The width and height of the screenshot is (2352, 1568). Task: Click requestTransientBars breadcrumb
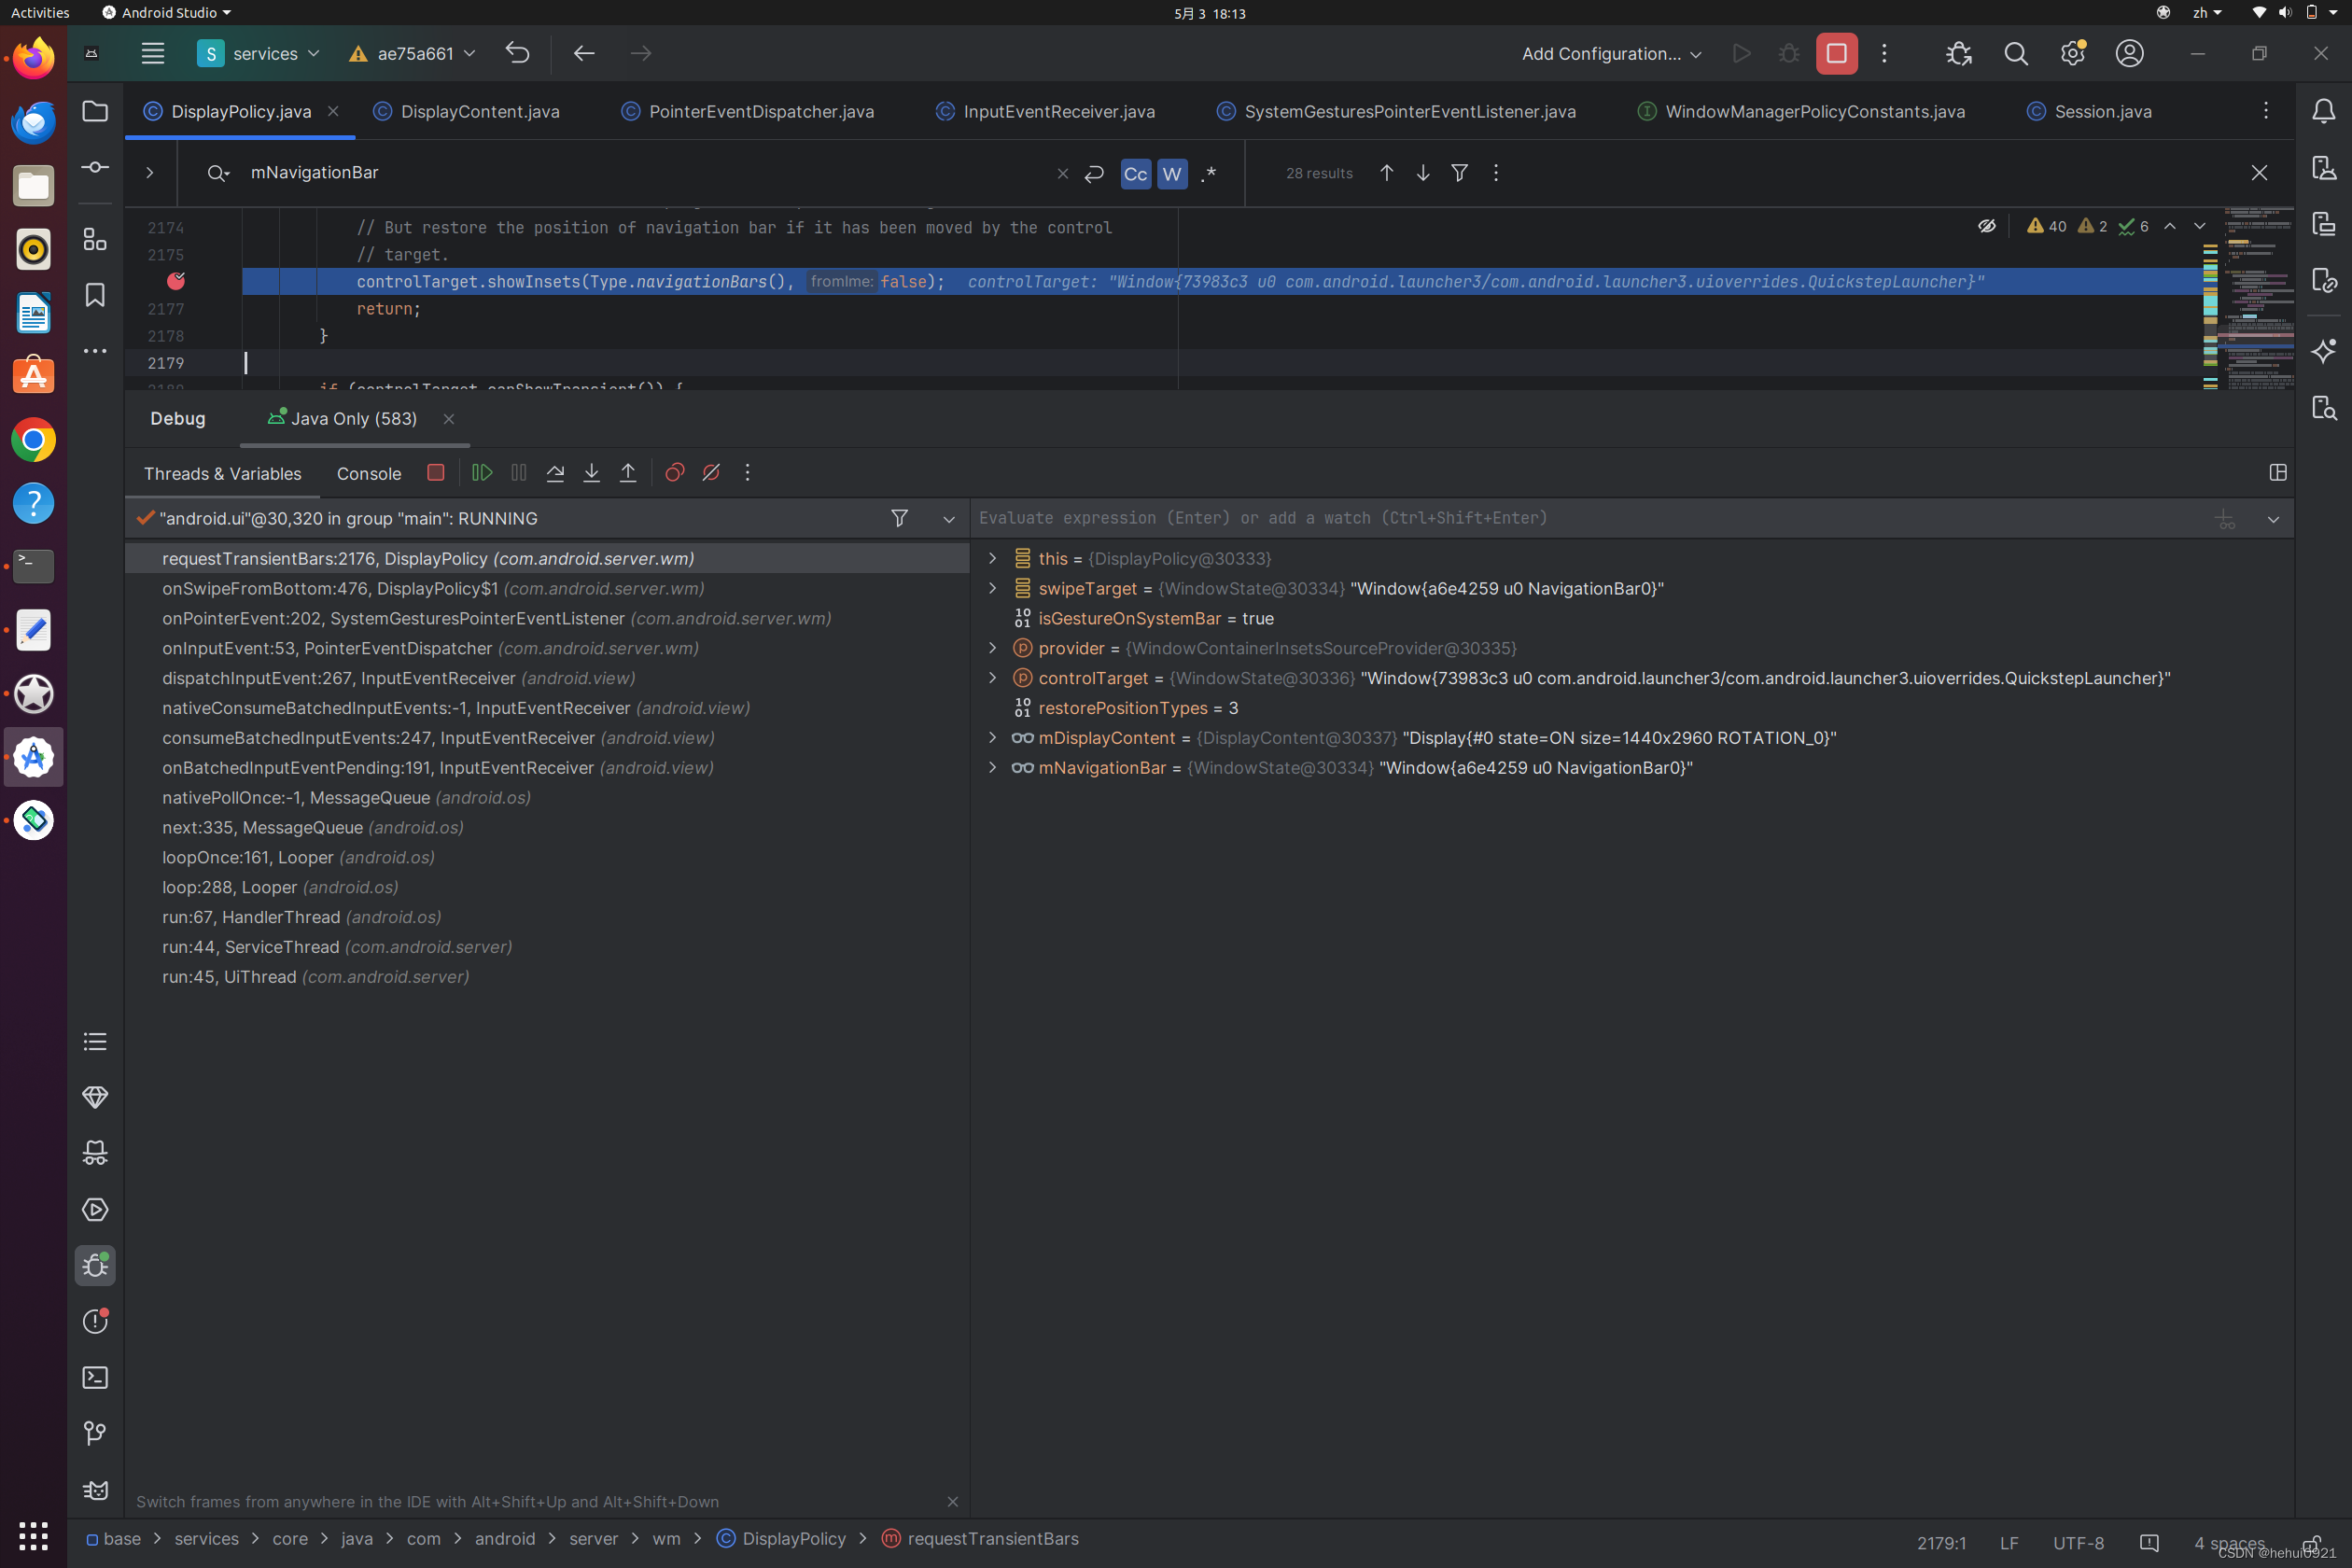point(980,1539)
